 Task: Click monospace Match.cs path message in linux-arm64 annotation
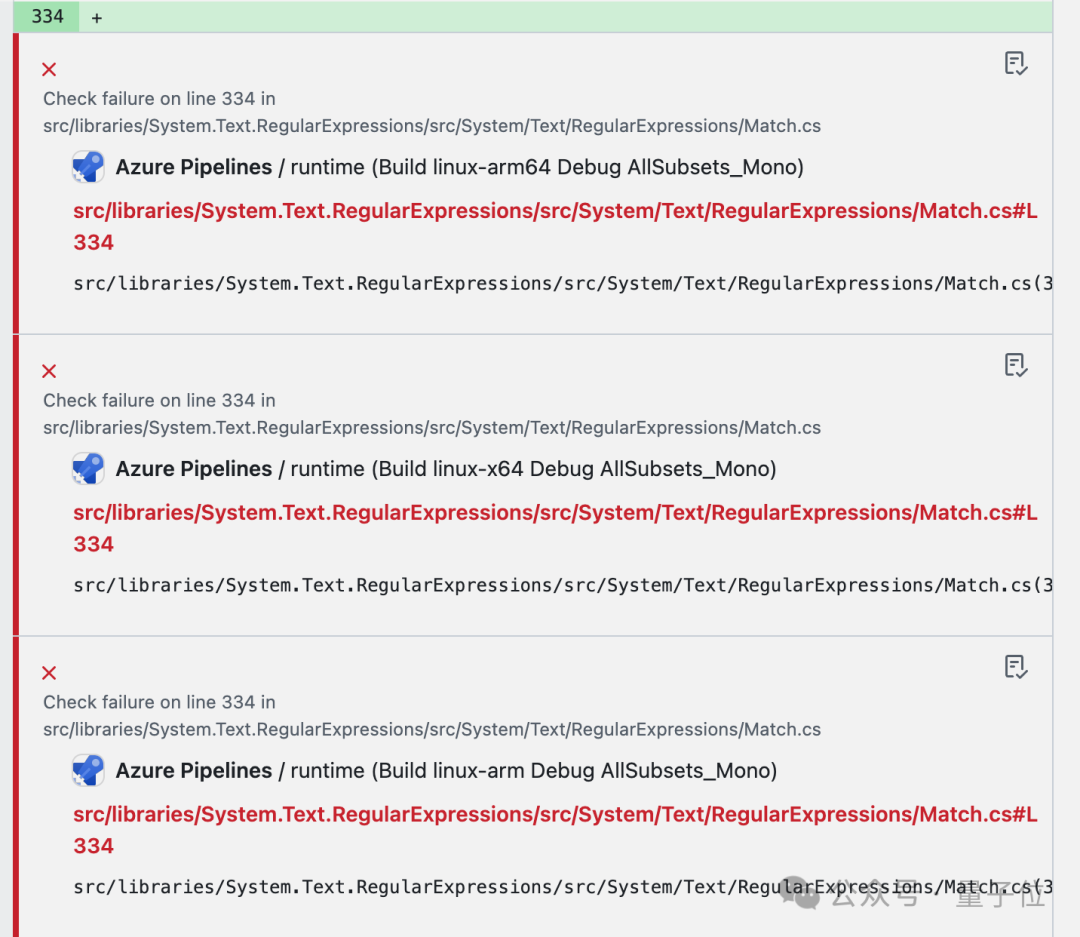[x=563, y=284]
